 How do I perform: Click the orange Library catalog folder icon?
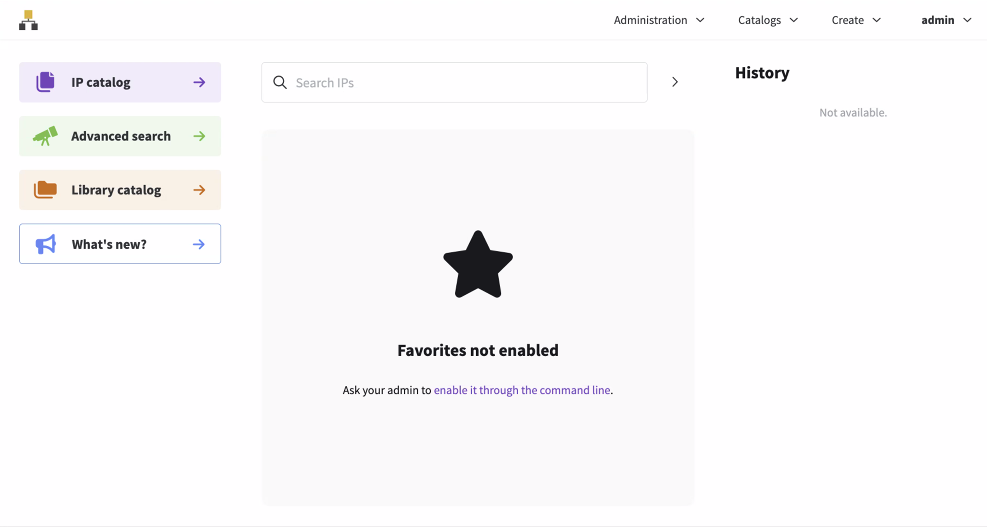[x=45, y=190]
